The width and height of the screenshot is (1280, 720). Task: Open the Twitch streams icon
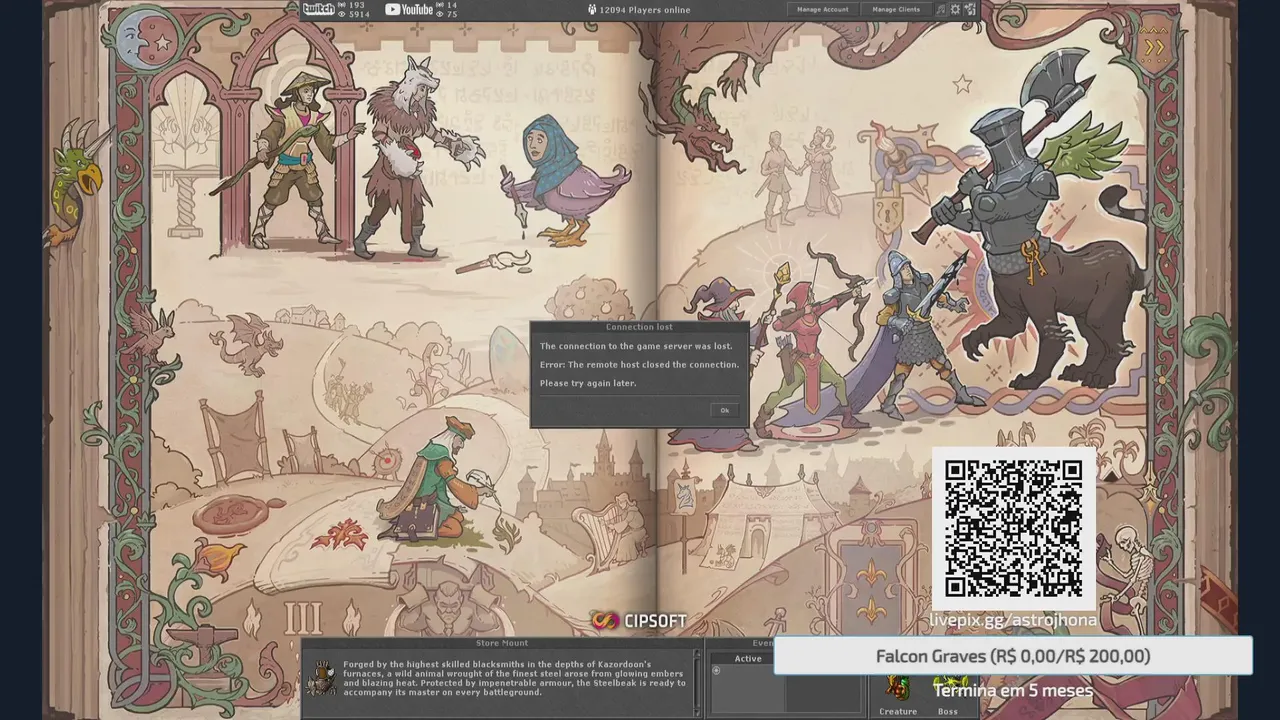(318, 9)
